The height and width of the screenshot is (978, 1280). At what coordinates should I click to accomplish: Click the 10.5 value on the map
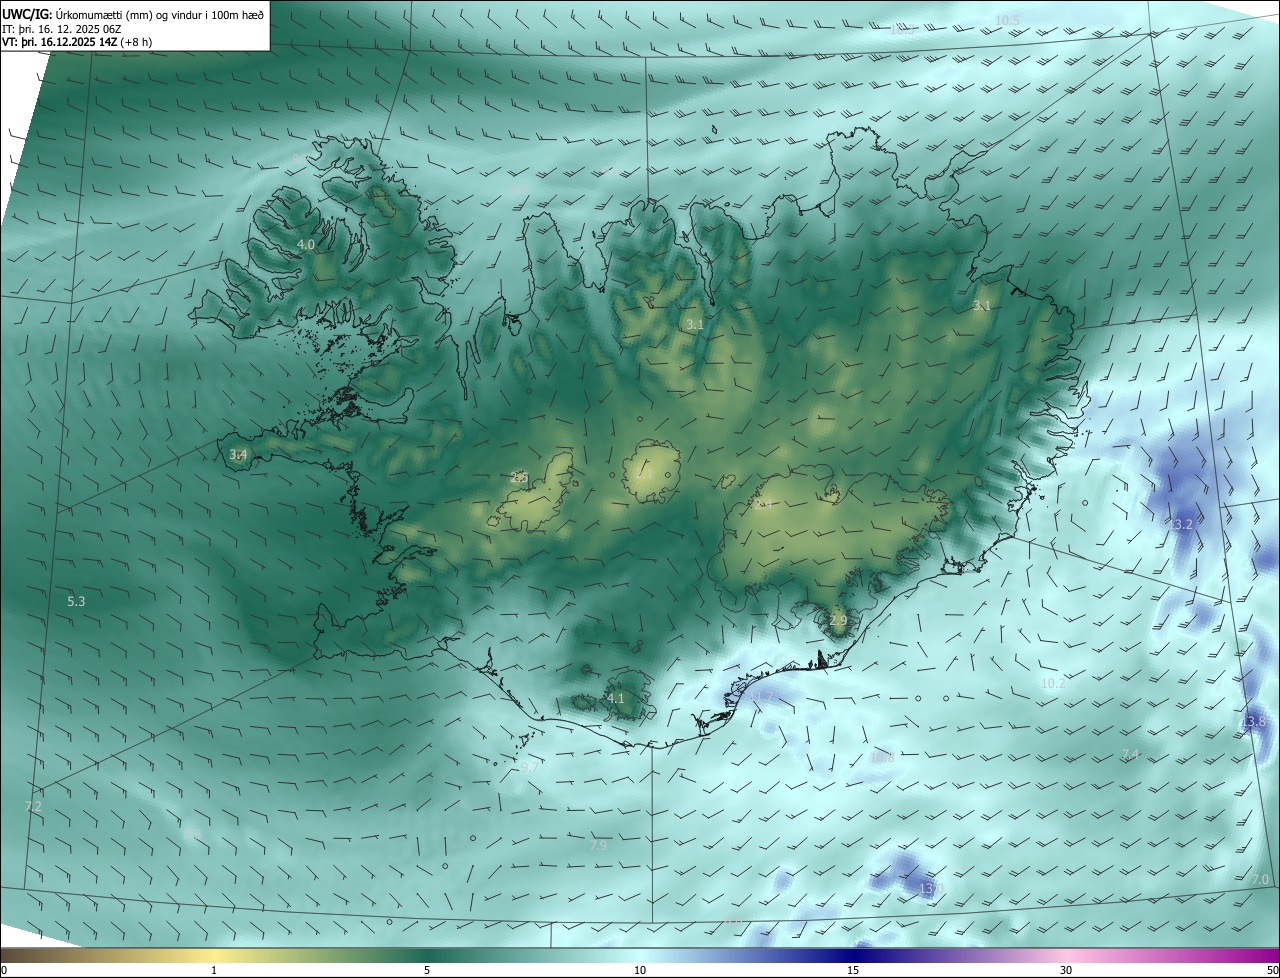[1007, 20]
